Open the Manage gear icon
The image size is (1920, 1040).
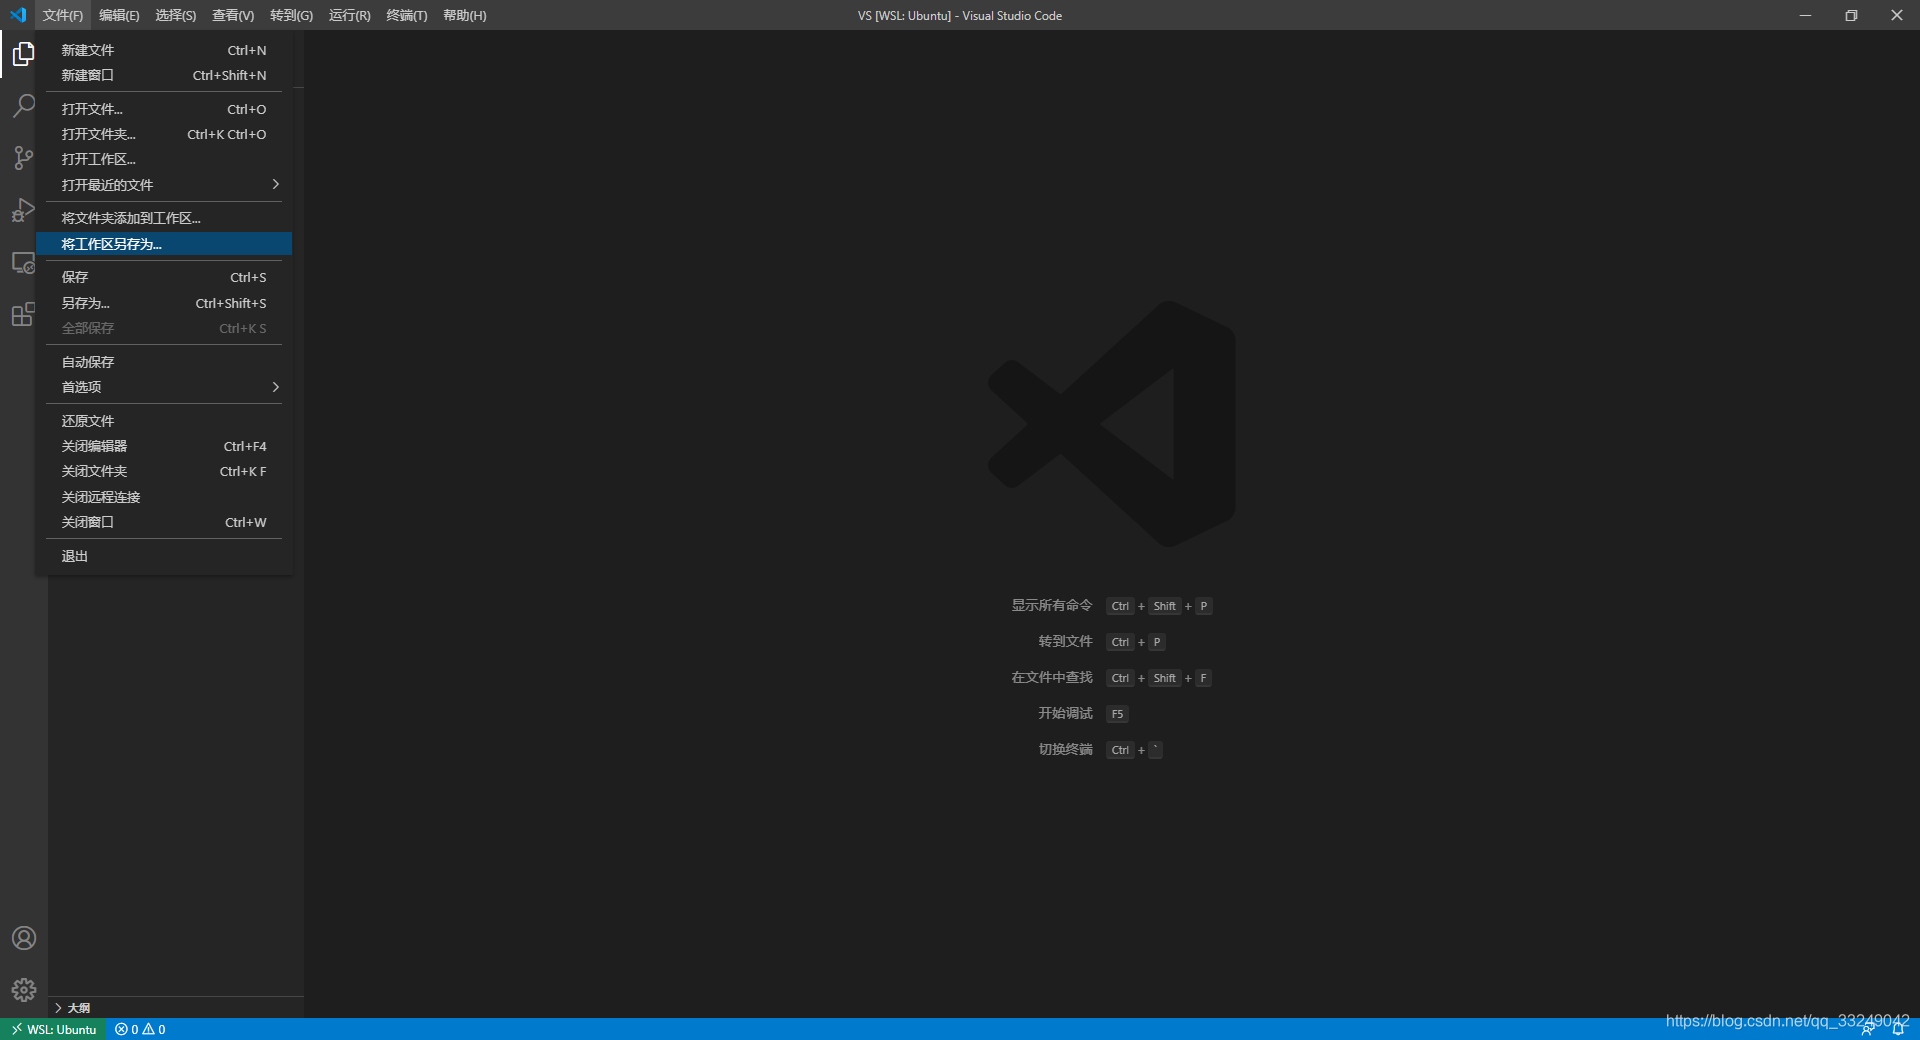[x=24, y=990]
